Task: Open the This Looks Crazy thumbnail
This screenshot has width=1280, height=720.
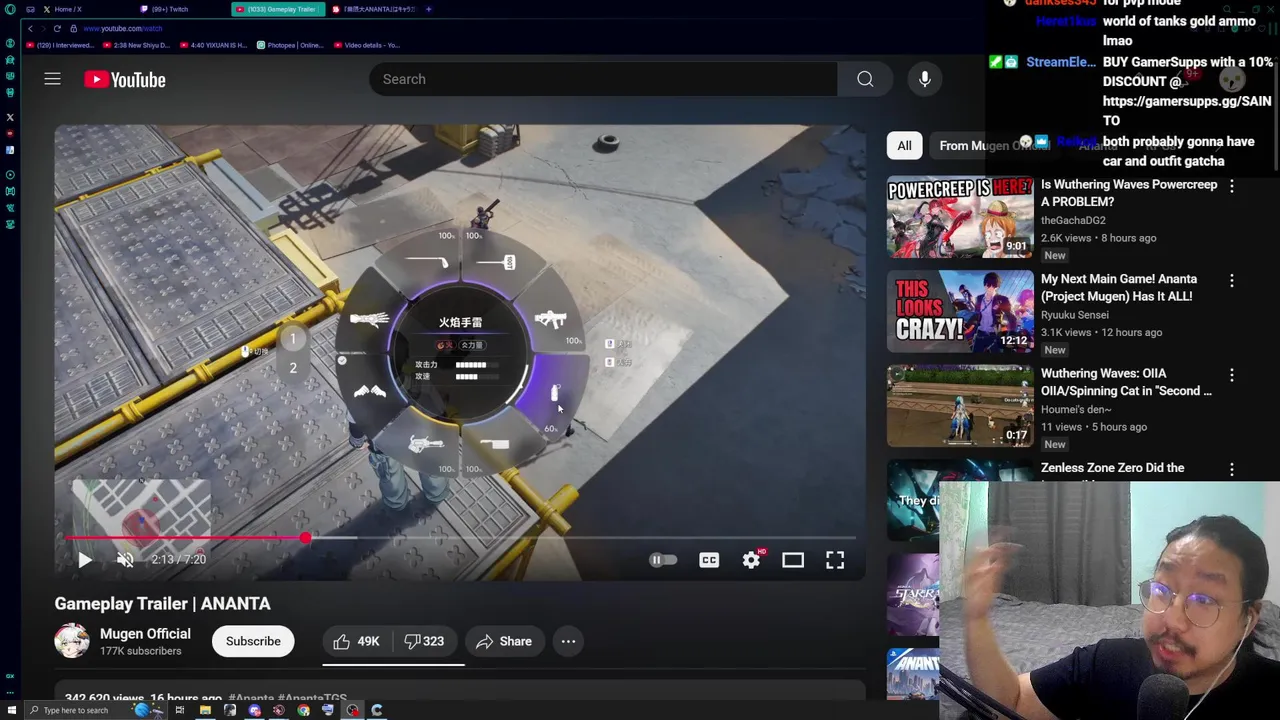Action: pyautogui.click(x=960, y=311)
